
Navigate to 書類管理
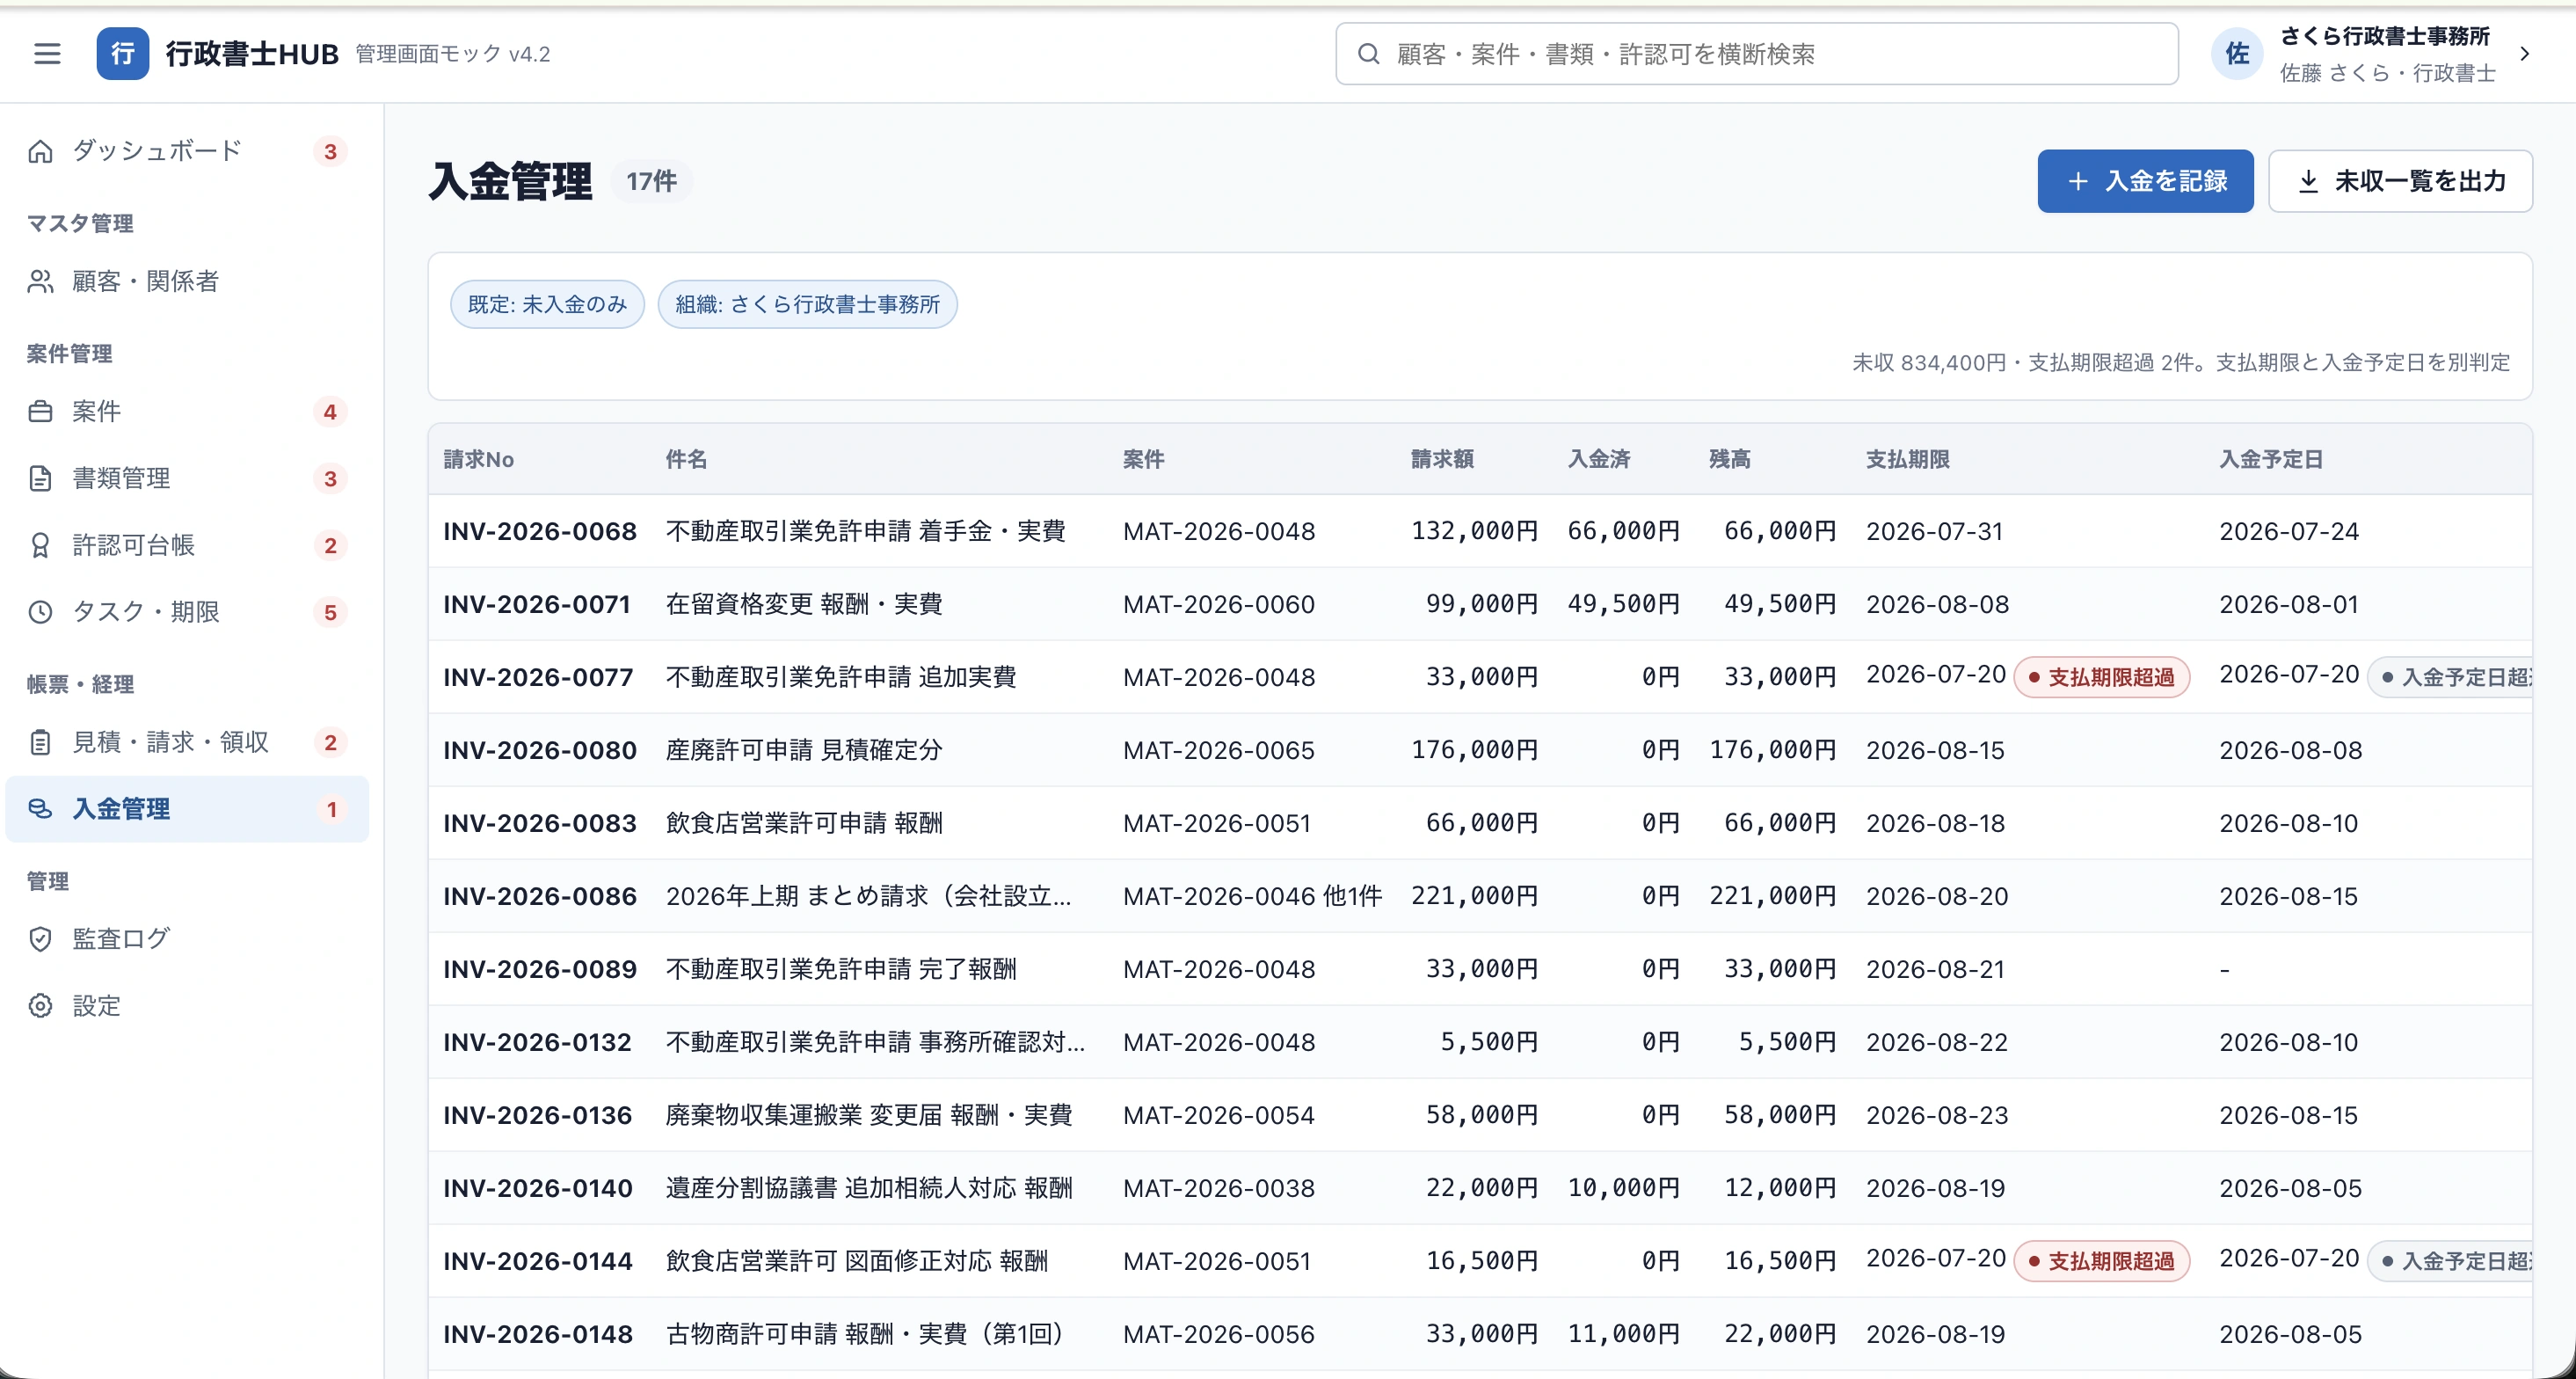(x=187, y=478)
